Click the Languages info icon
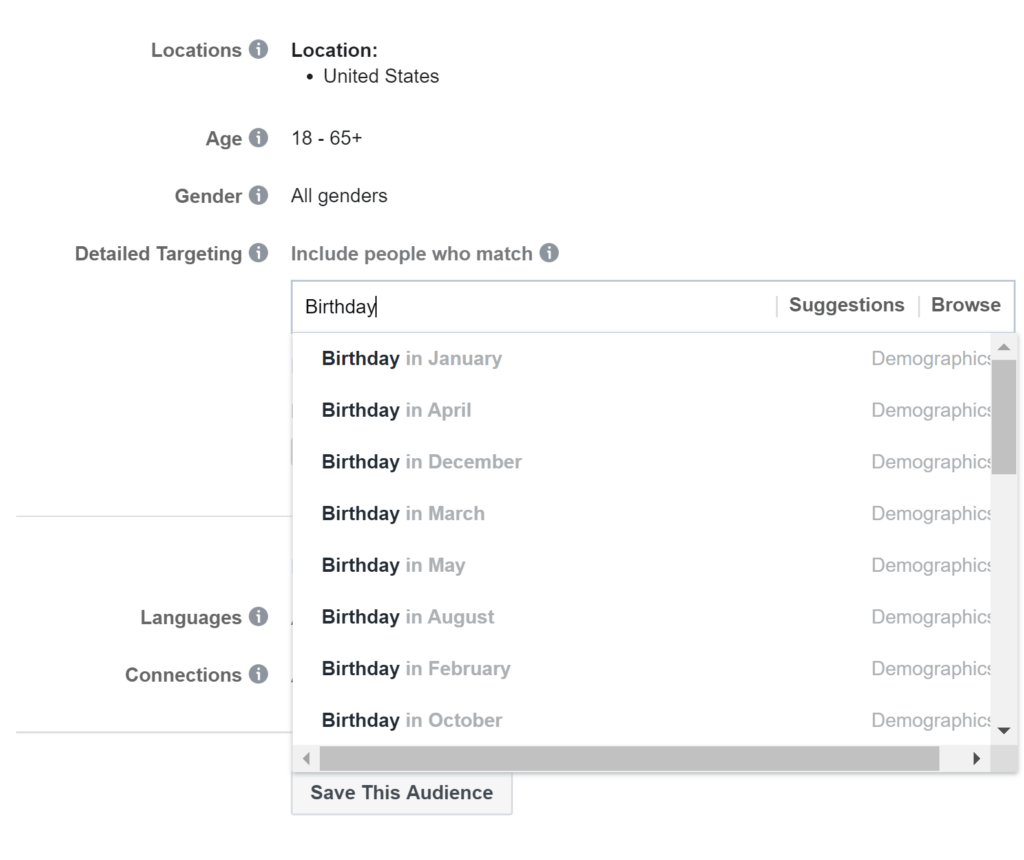 [x=259, y=617]
